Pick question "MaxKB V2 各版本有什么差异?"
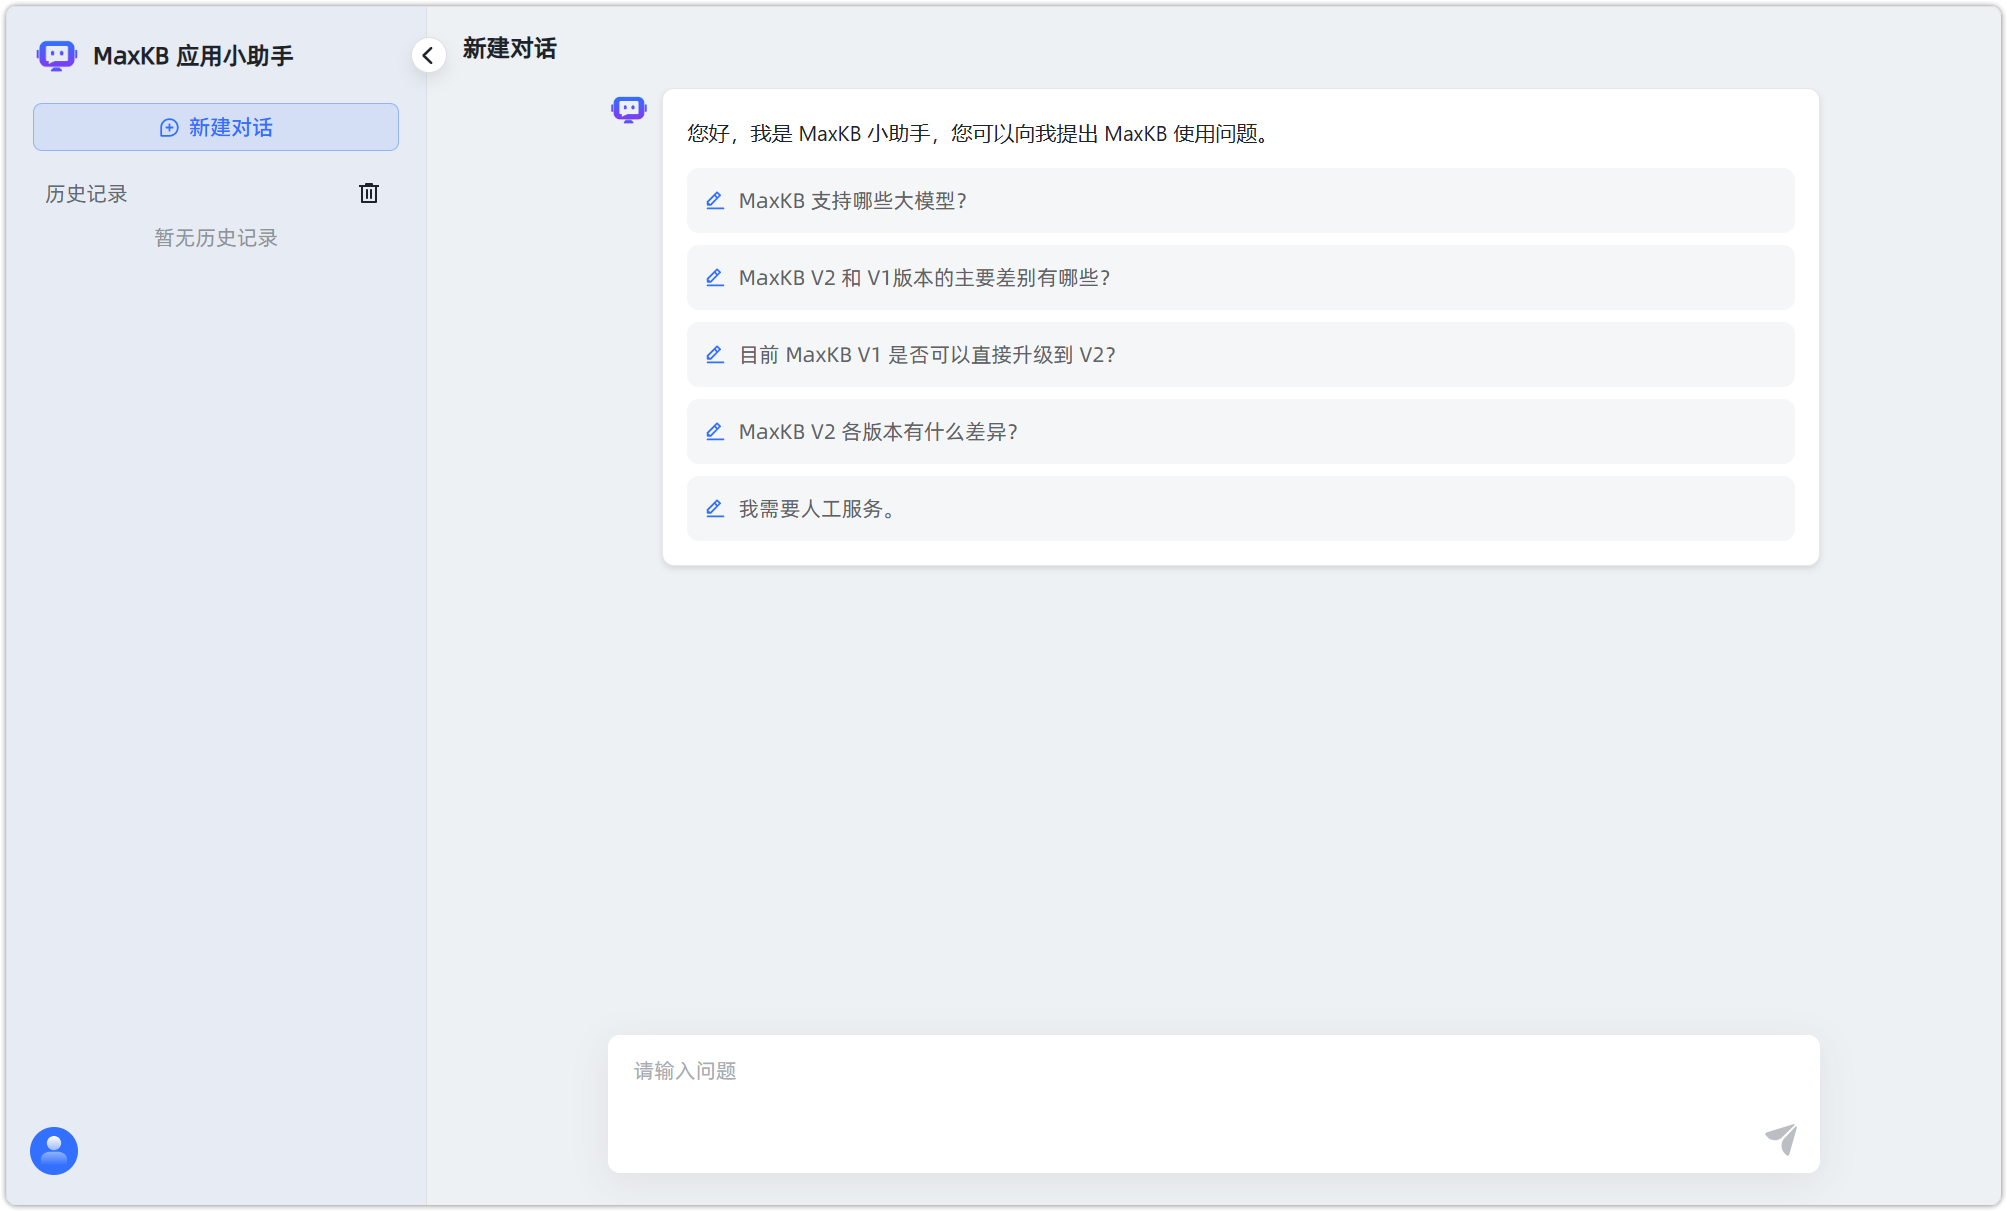Screen dimensions: 2007x1211 coord(1240,432)
